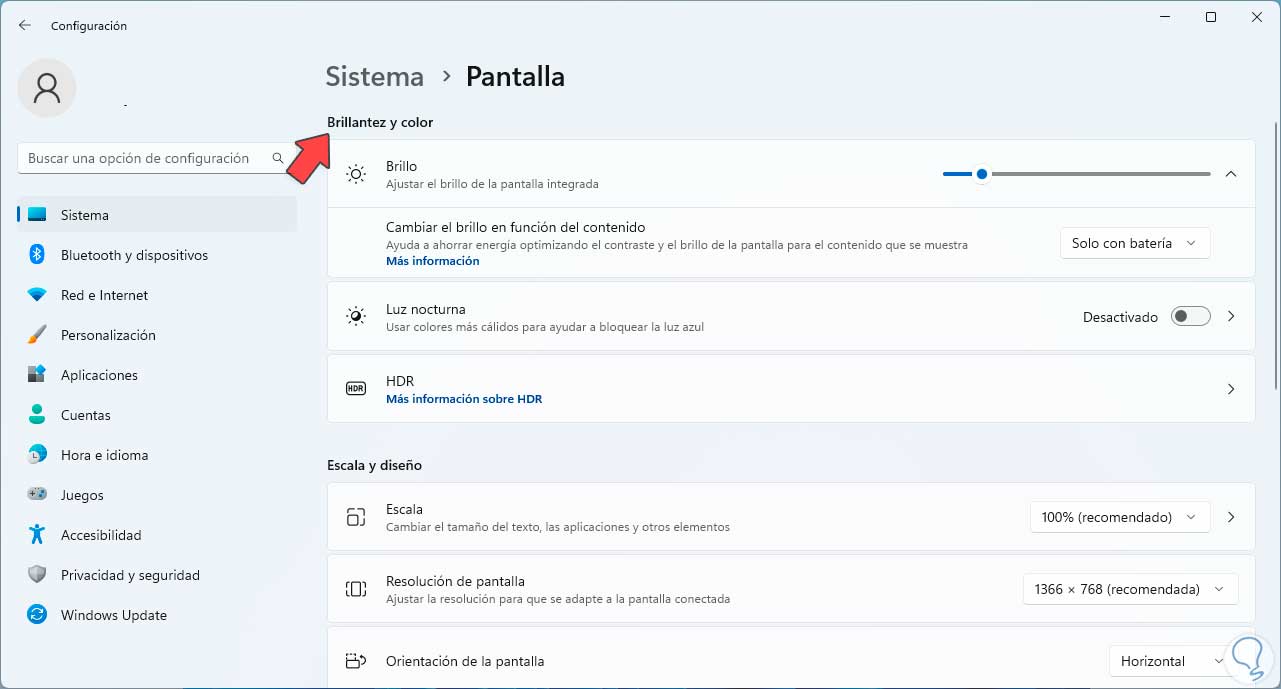1281x689 pixels.
Task: Select Cuentas in the sidebar
Action: (86, 415)
